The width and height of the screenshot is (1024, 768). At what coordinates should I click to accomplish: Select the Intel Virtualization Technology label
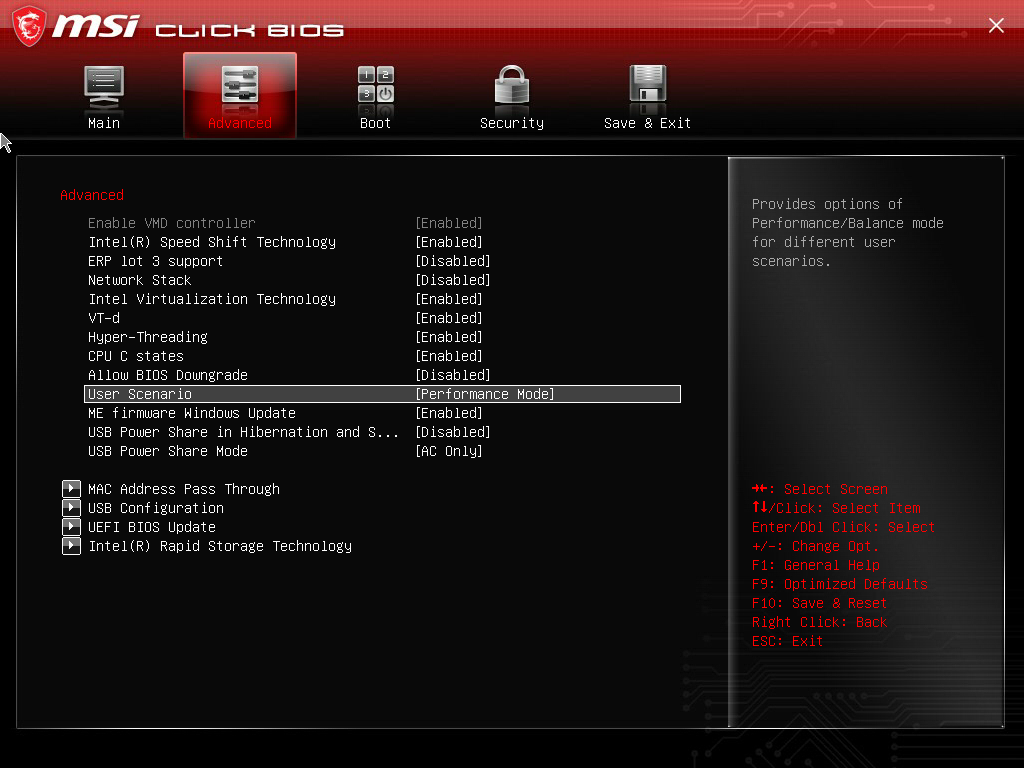212,299
